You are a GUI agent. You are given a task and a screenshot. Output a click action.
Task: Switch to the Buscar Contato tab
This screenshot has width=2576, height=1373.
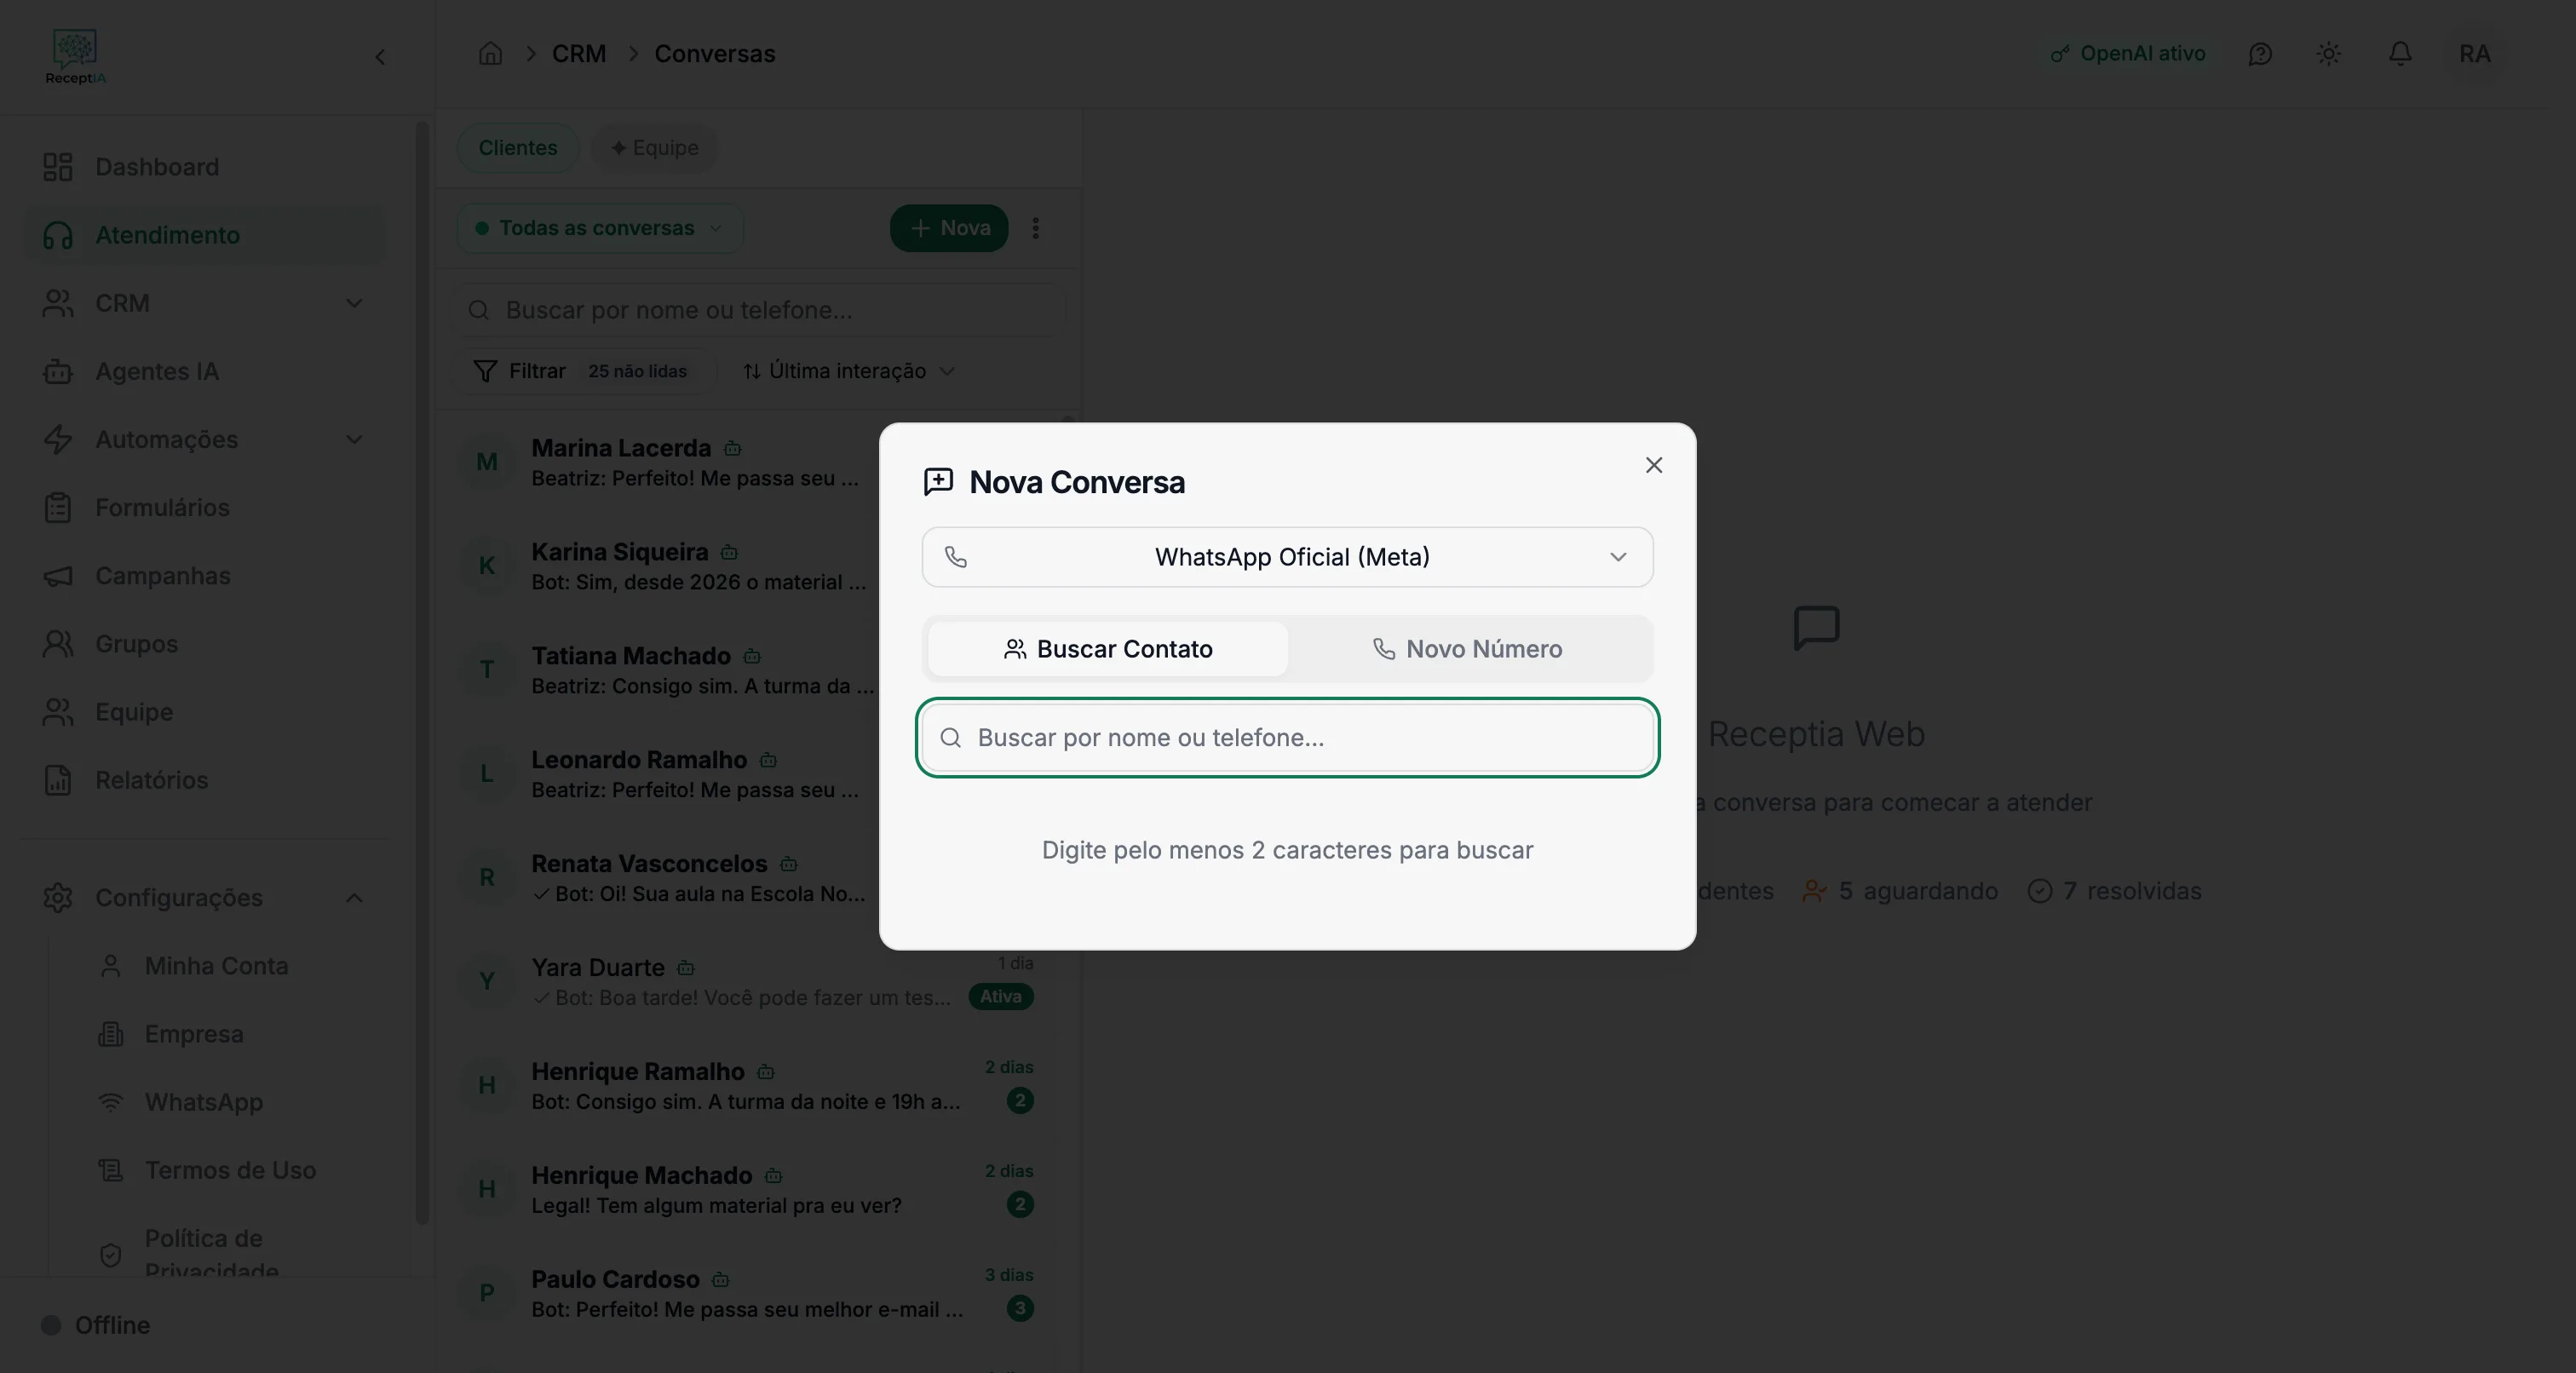pyautogui.click(x=1108, y=649)
